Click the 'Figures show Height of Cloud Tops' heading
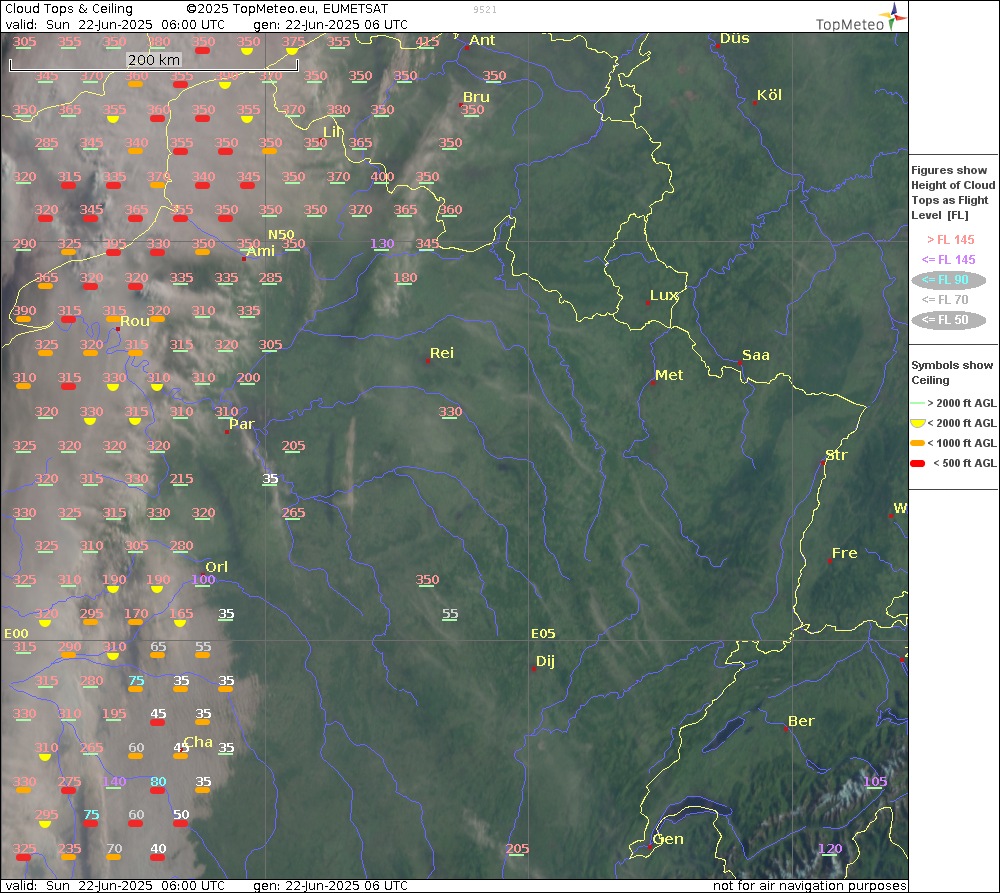 [953, 193]
